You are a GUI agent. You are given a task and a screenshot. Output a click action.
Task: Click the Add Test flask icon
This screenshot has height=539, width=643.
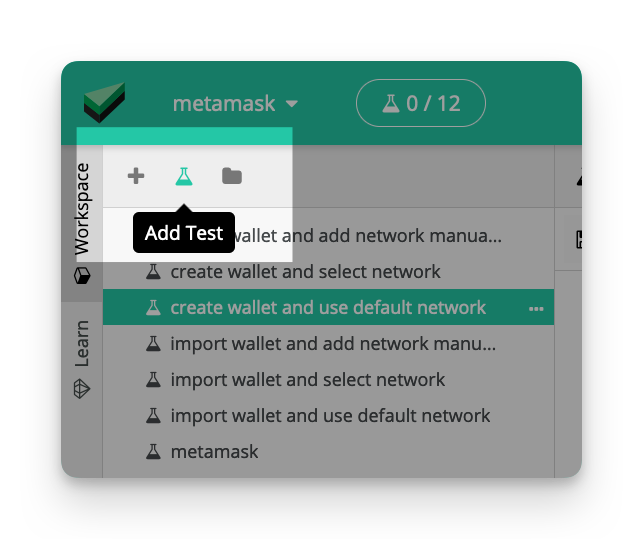[184, 176]
